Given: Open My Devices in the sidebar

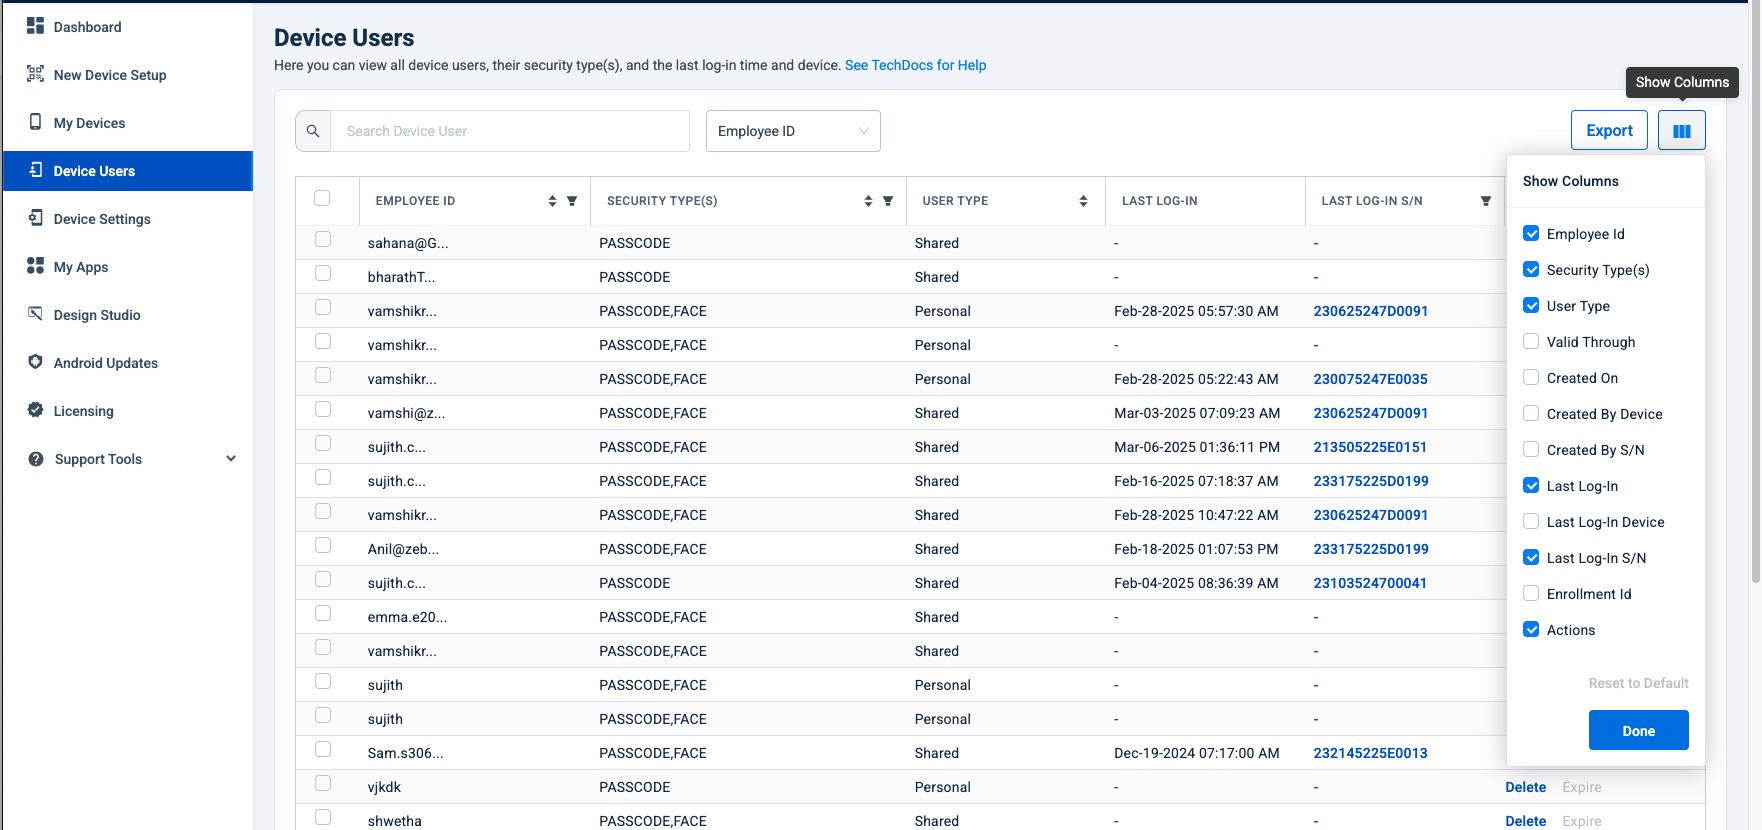Looking at the screenshot, I should 89,123.
